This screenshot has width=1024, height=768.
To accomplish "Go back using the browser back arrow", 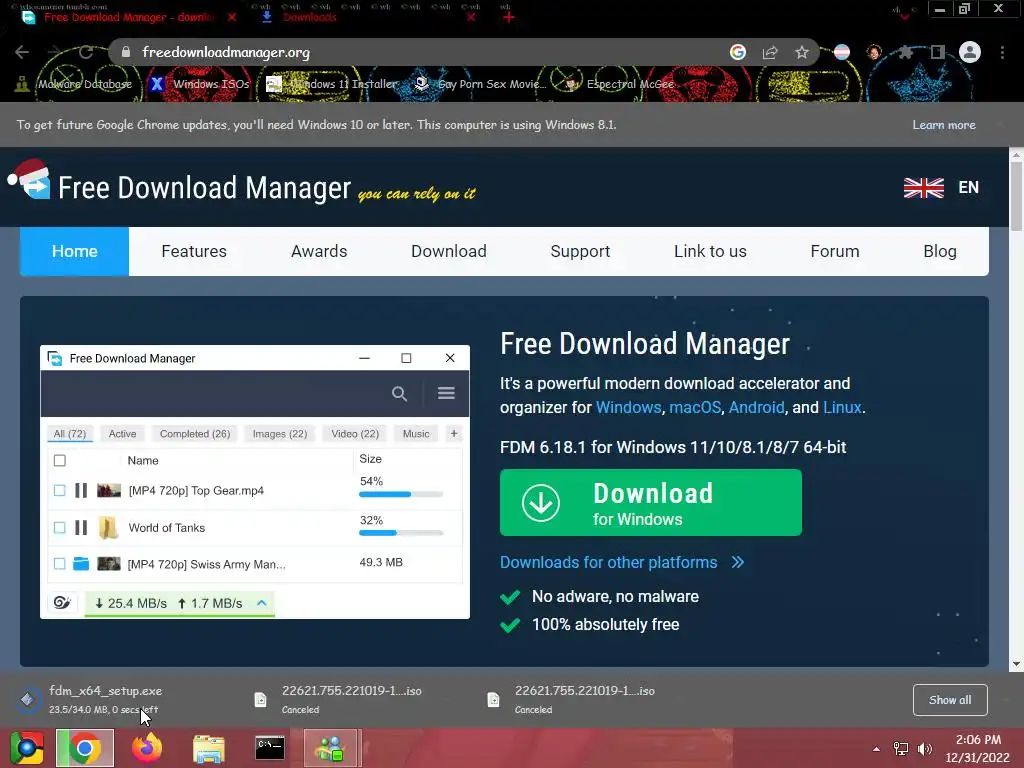I will coord(22,52).
